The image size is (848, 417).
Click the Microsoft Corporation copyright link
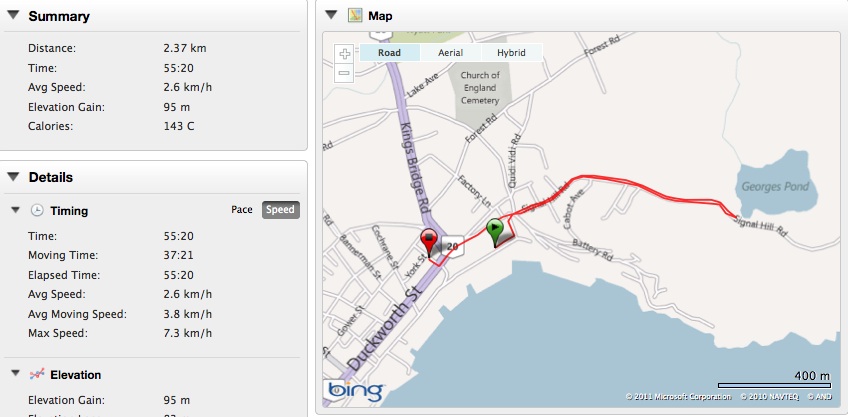pos(677,397)
